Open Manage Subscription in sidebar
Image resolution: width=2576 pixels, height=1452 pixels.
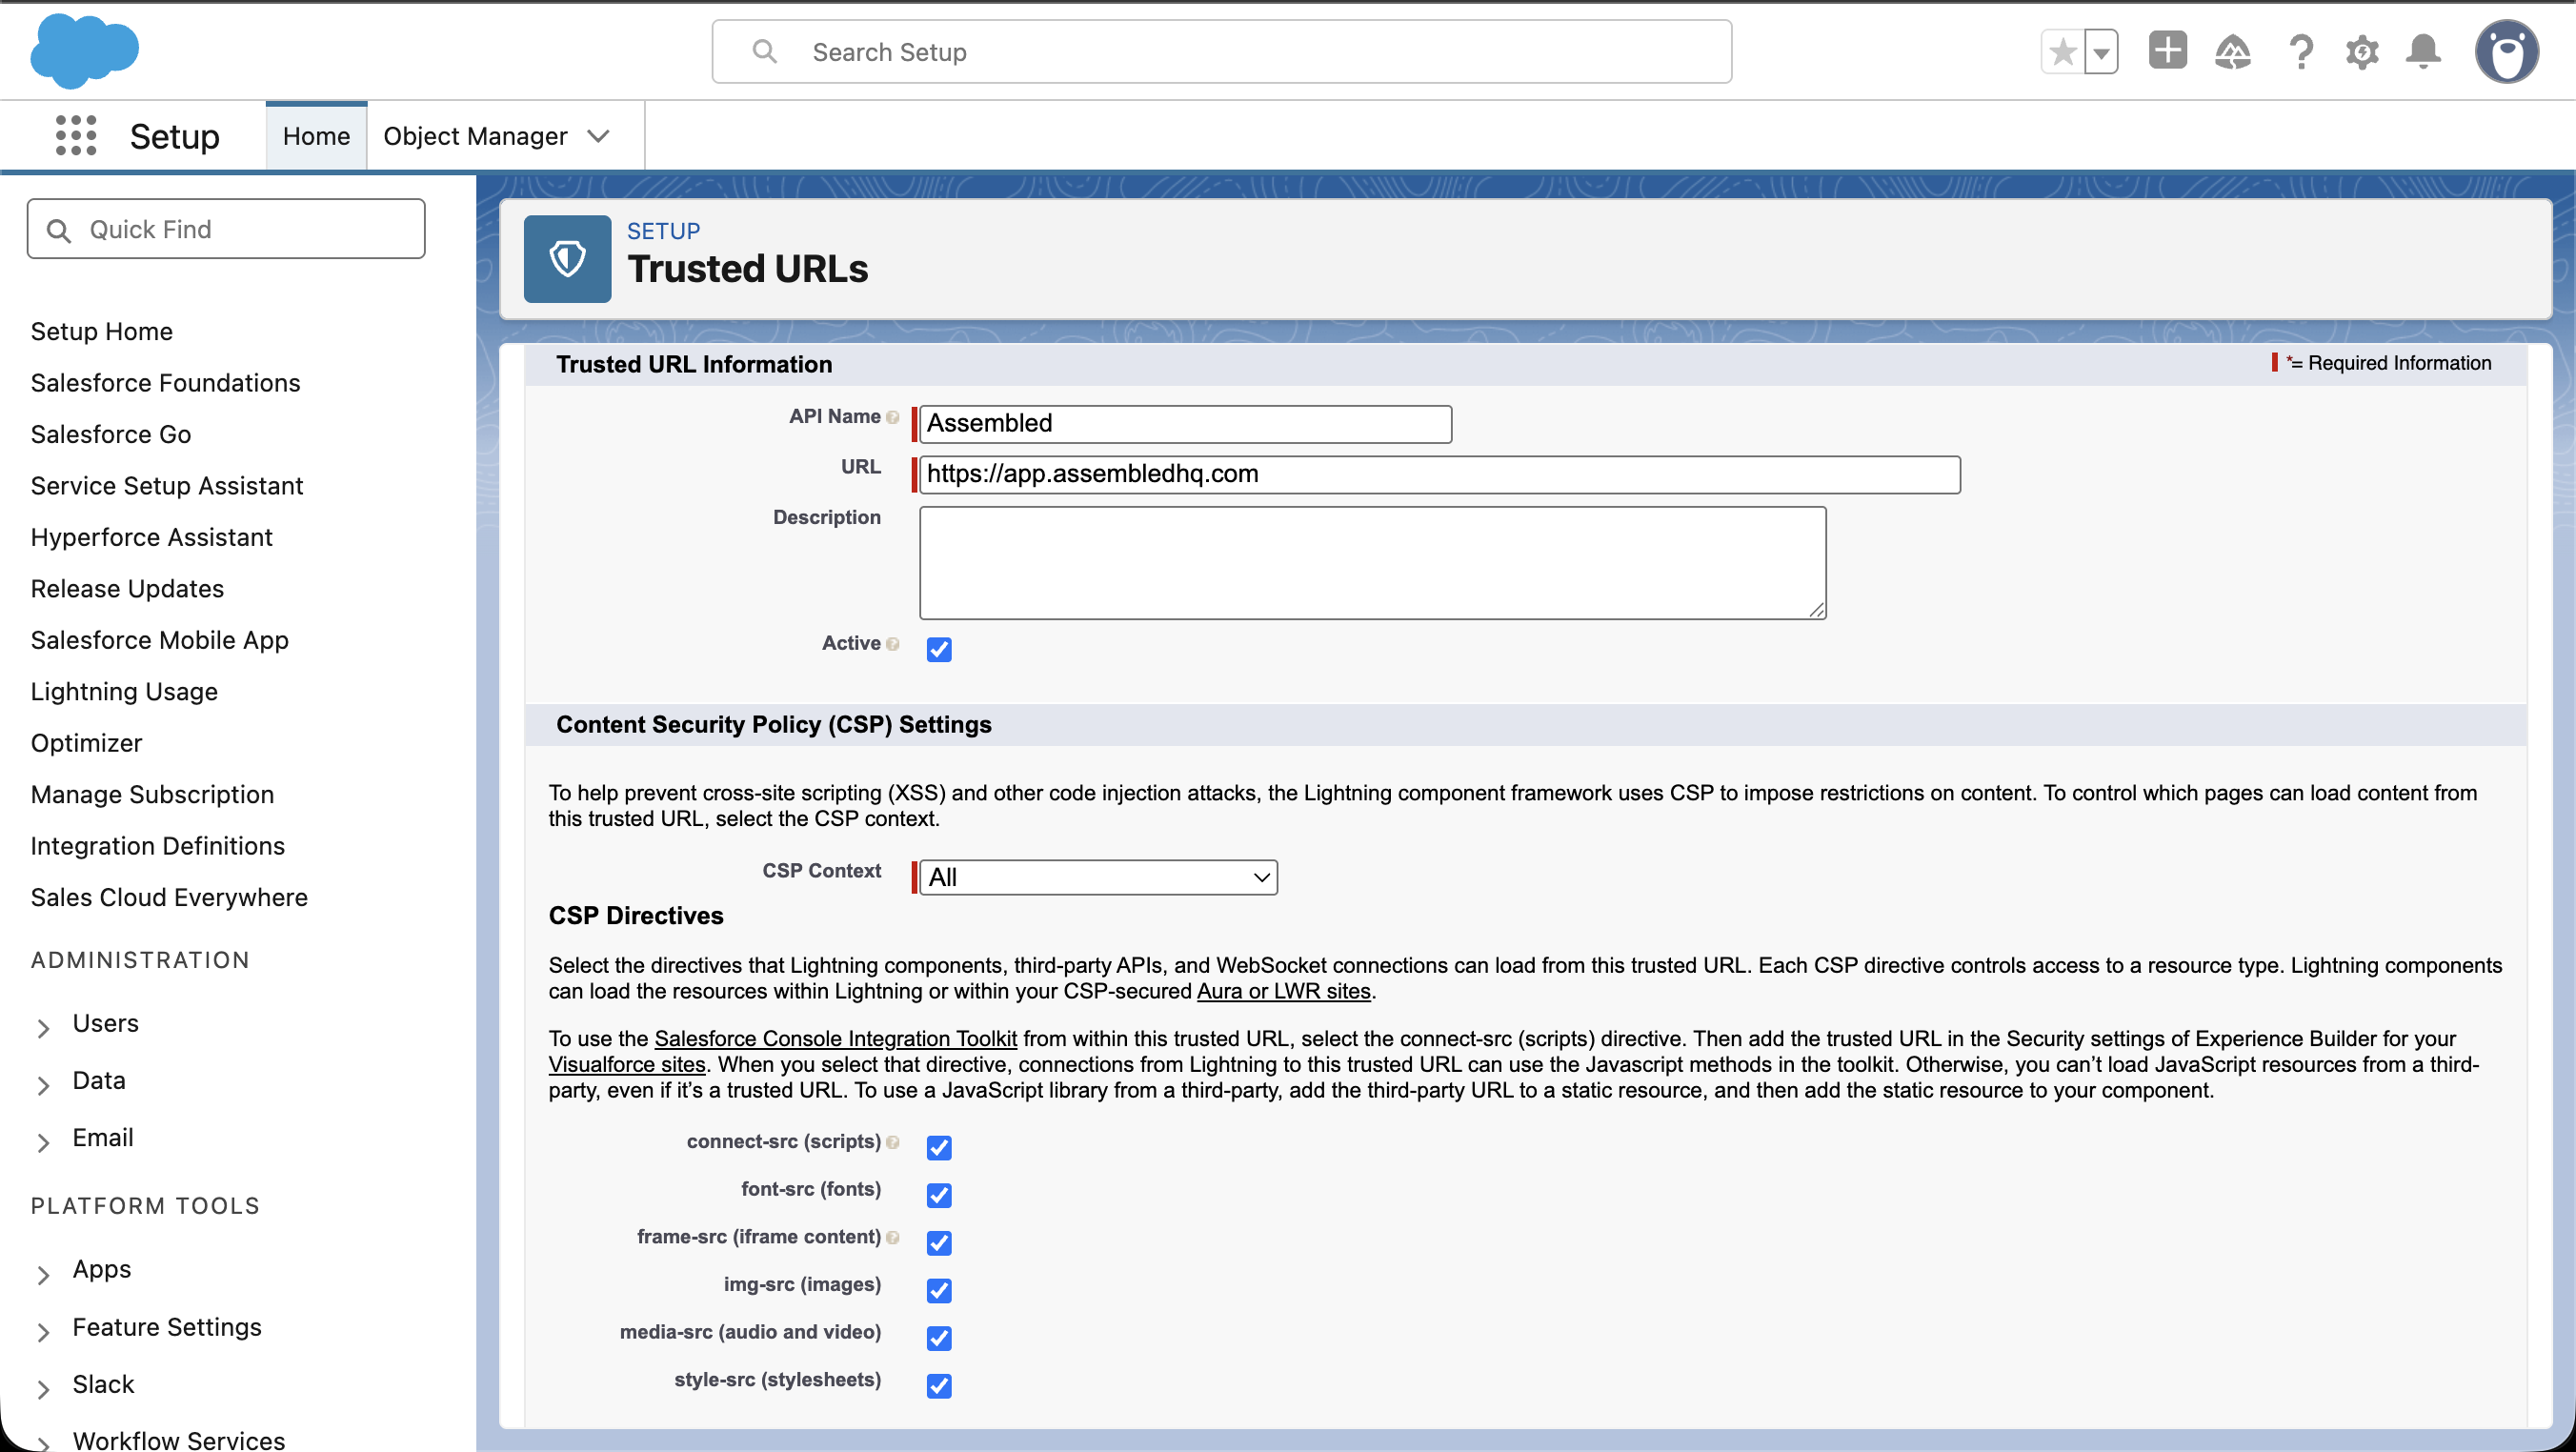[152, 794]
